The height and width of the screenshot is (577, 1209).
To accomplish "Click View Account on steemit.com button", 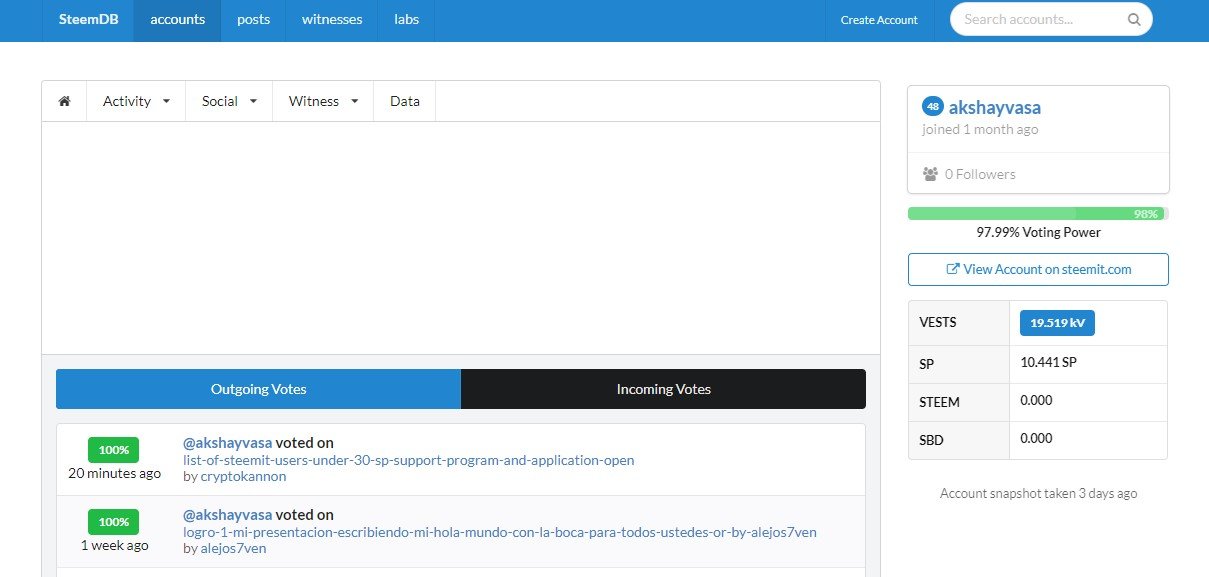I will [1038, 269].
